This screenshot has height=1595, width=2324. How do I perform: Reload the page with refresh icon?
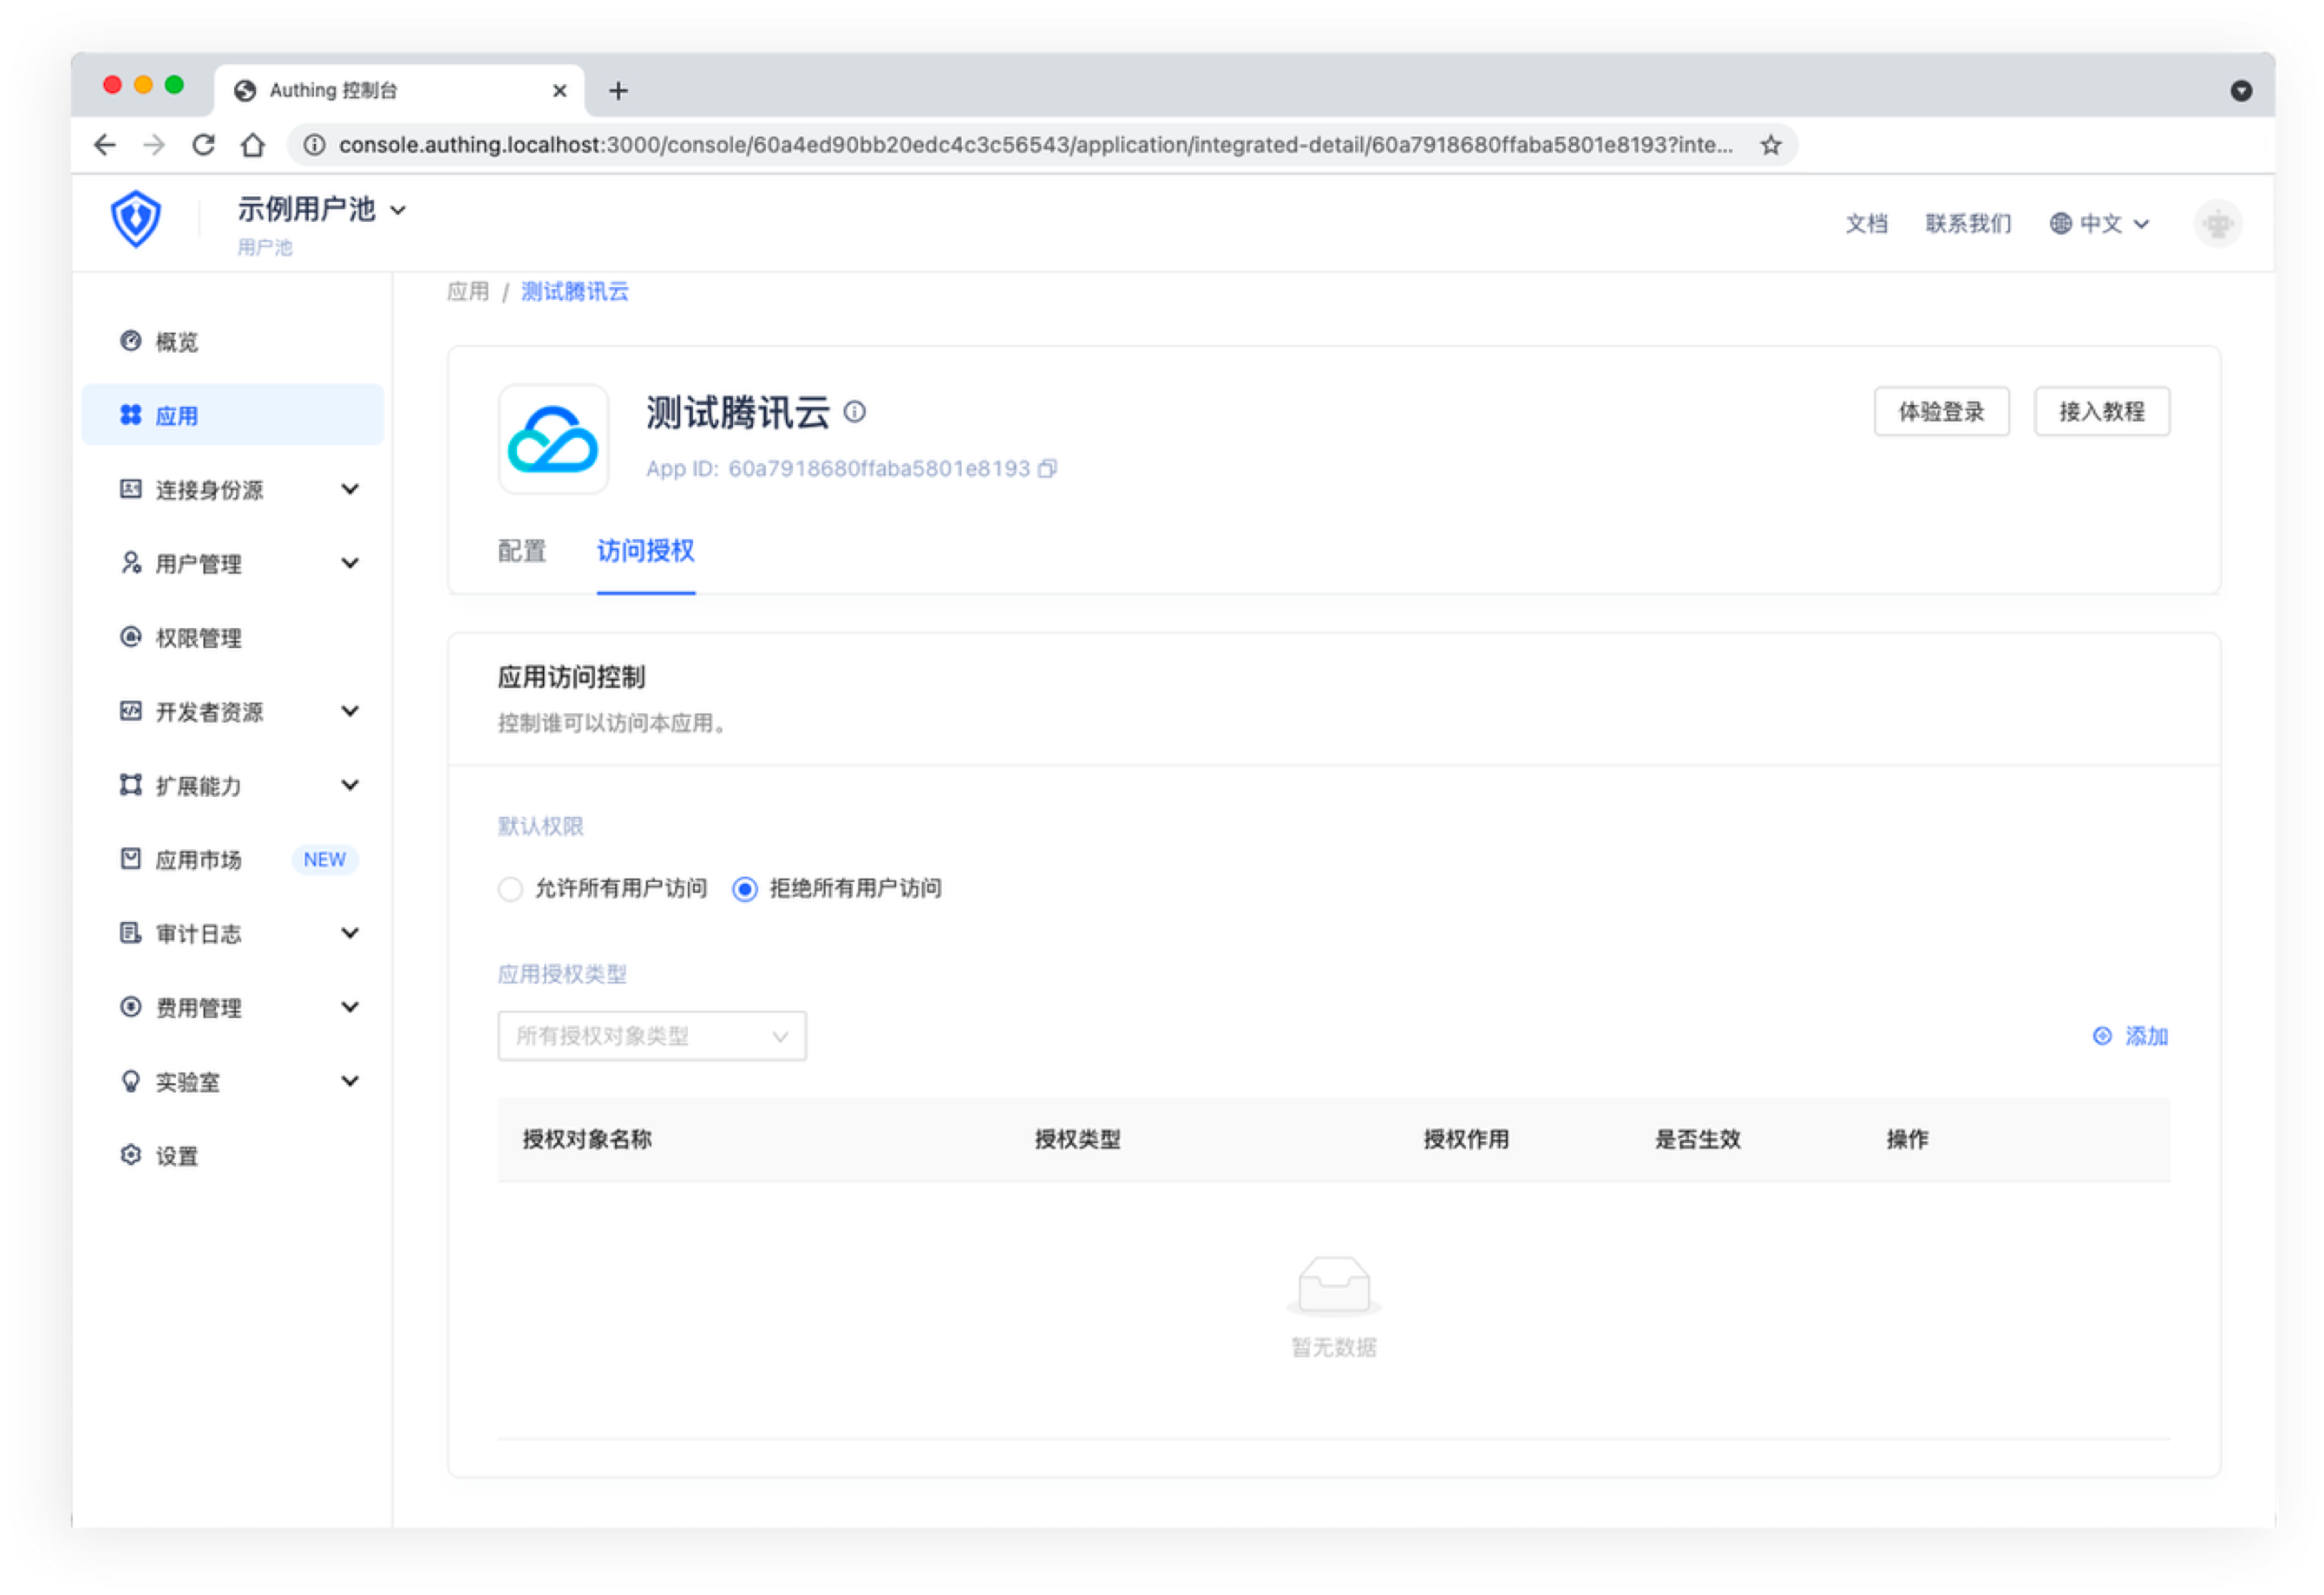pyautogui.click(x=203, y=145)
